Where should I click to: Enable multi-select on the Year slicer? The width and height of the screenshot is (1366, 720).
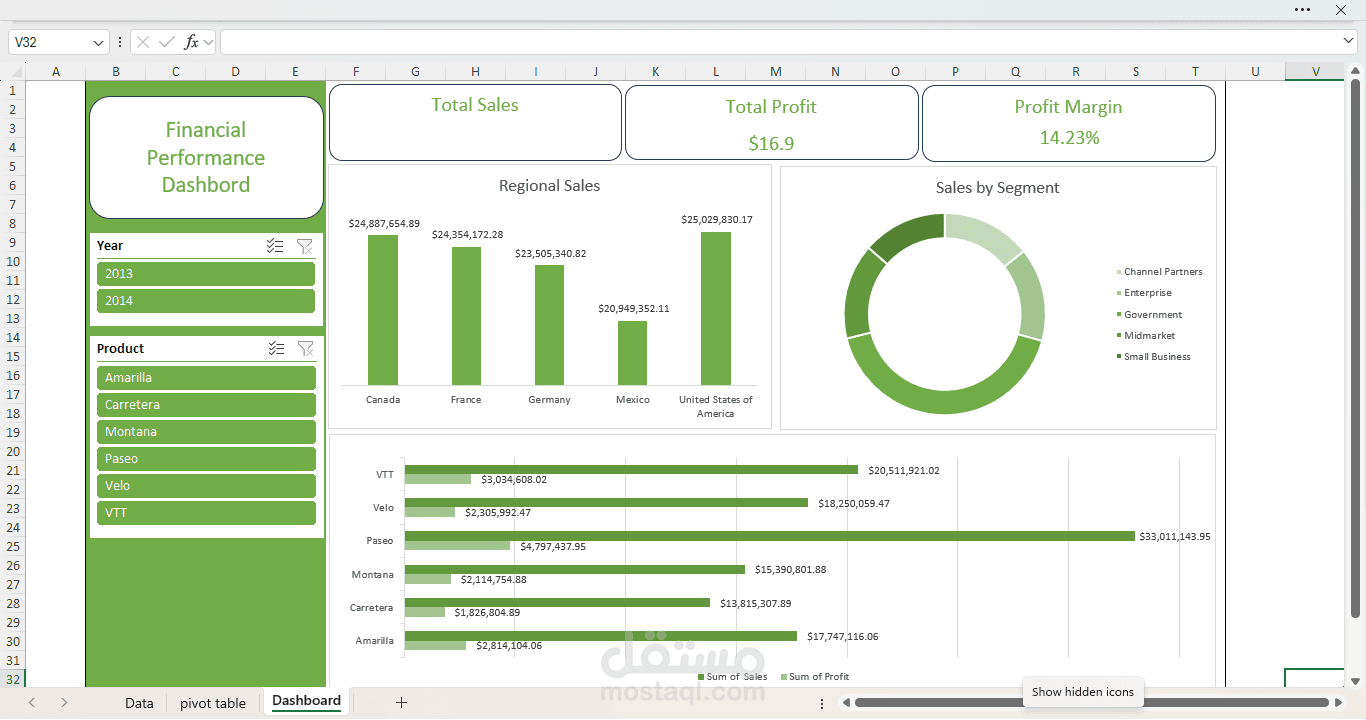[x=275, y=246]
